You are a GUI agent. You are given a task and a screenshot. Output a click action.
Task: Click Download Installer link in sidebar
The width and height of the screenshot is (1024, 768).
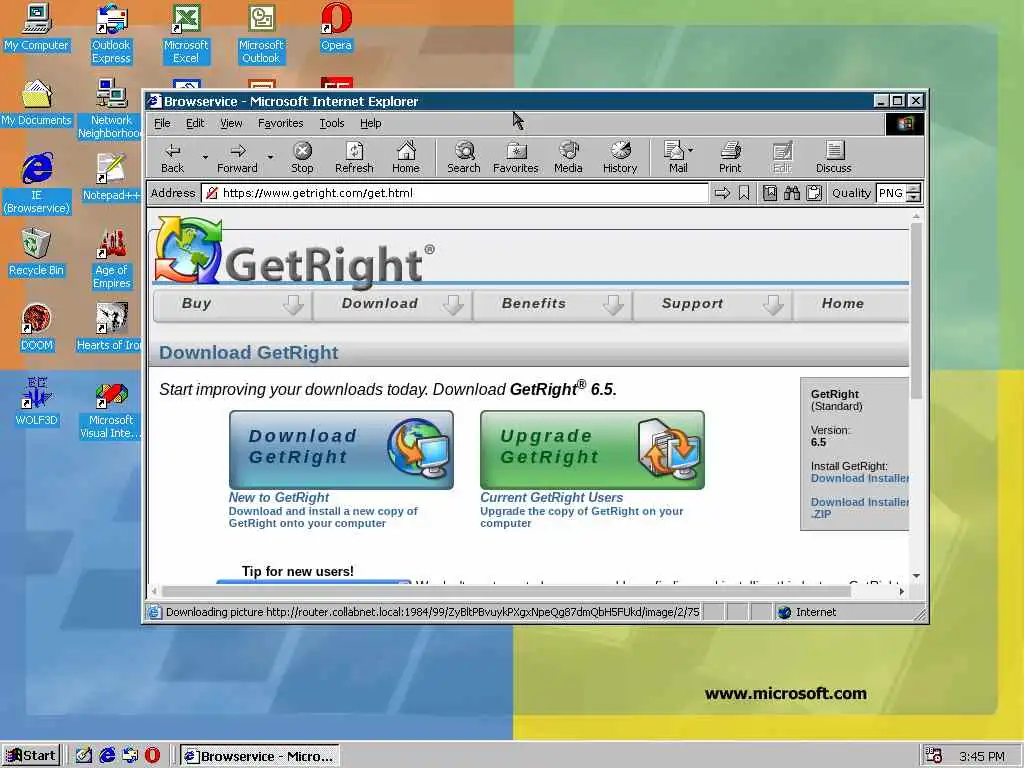859,479
